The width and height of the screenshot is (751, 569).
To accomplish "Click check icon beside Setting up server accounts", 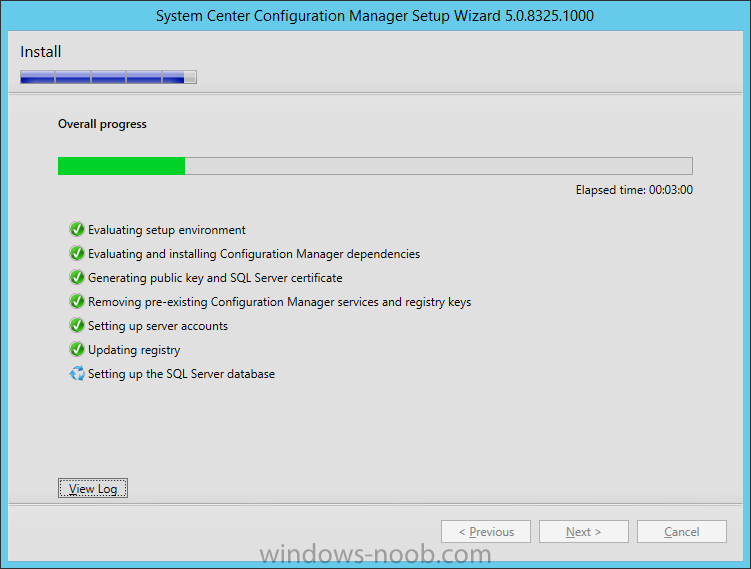I will (x=77, y=325).
